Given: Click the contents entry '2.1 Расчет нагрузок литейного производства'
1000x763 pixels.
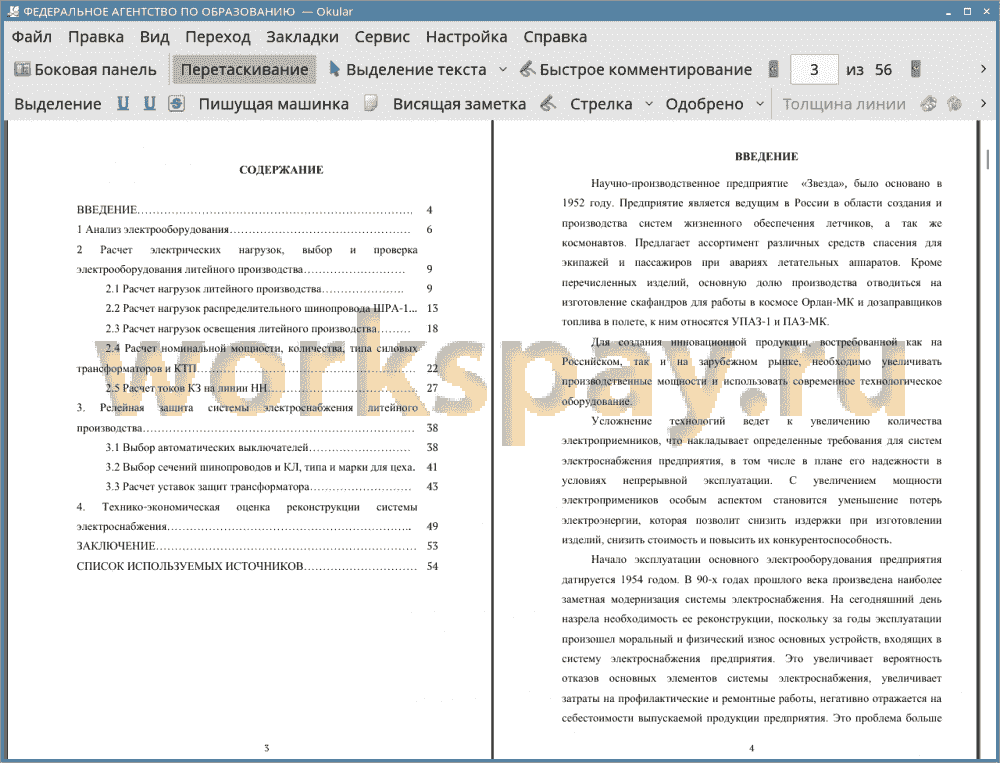Looking at the screenshot, I should [x=214, y=289].
